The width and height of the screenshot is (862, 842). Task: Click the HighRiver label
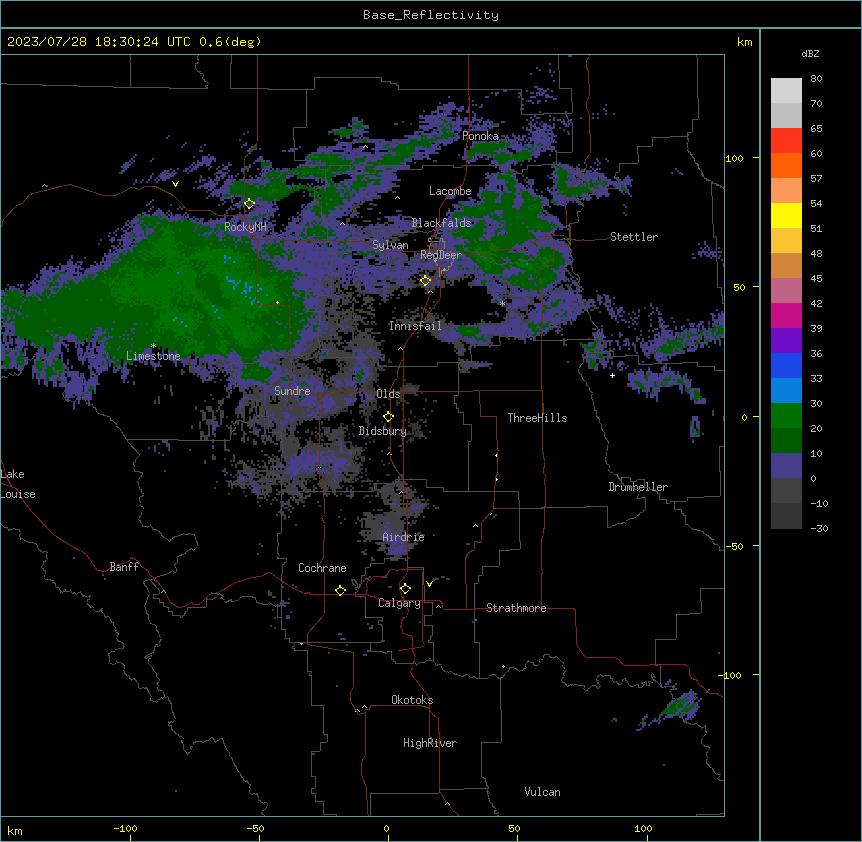pos(430,743)
